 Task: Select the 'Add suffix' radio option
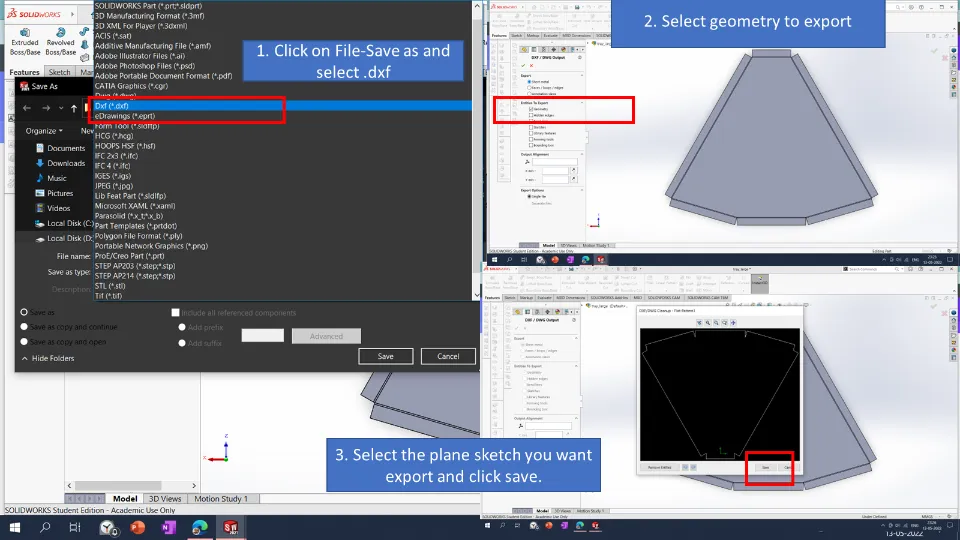[x=182, y=343]
